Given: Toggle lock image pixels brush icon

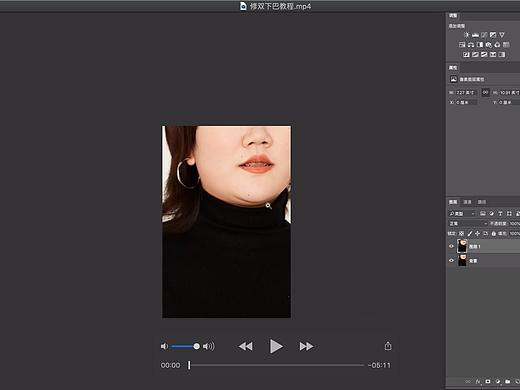Looking at the screenshot, I should tap(470, 234).
